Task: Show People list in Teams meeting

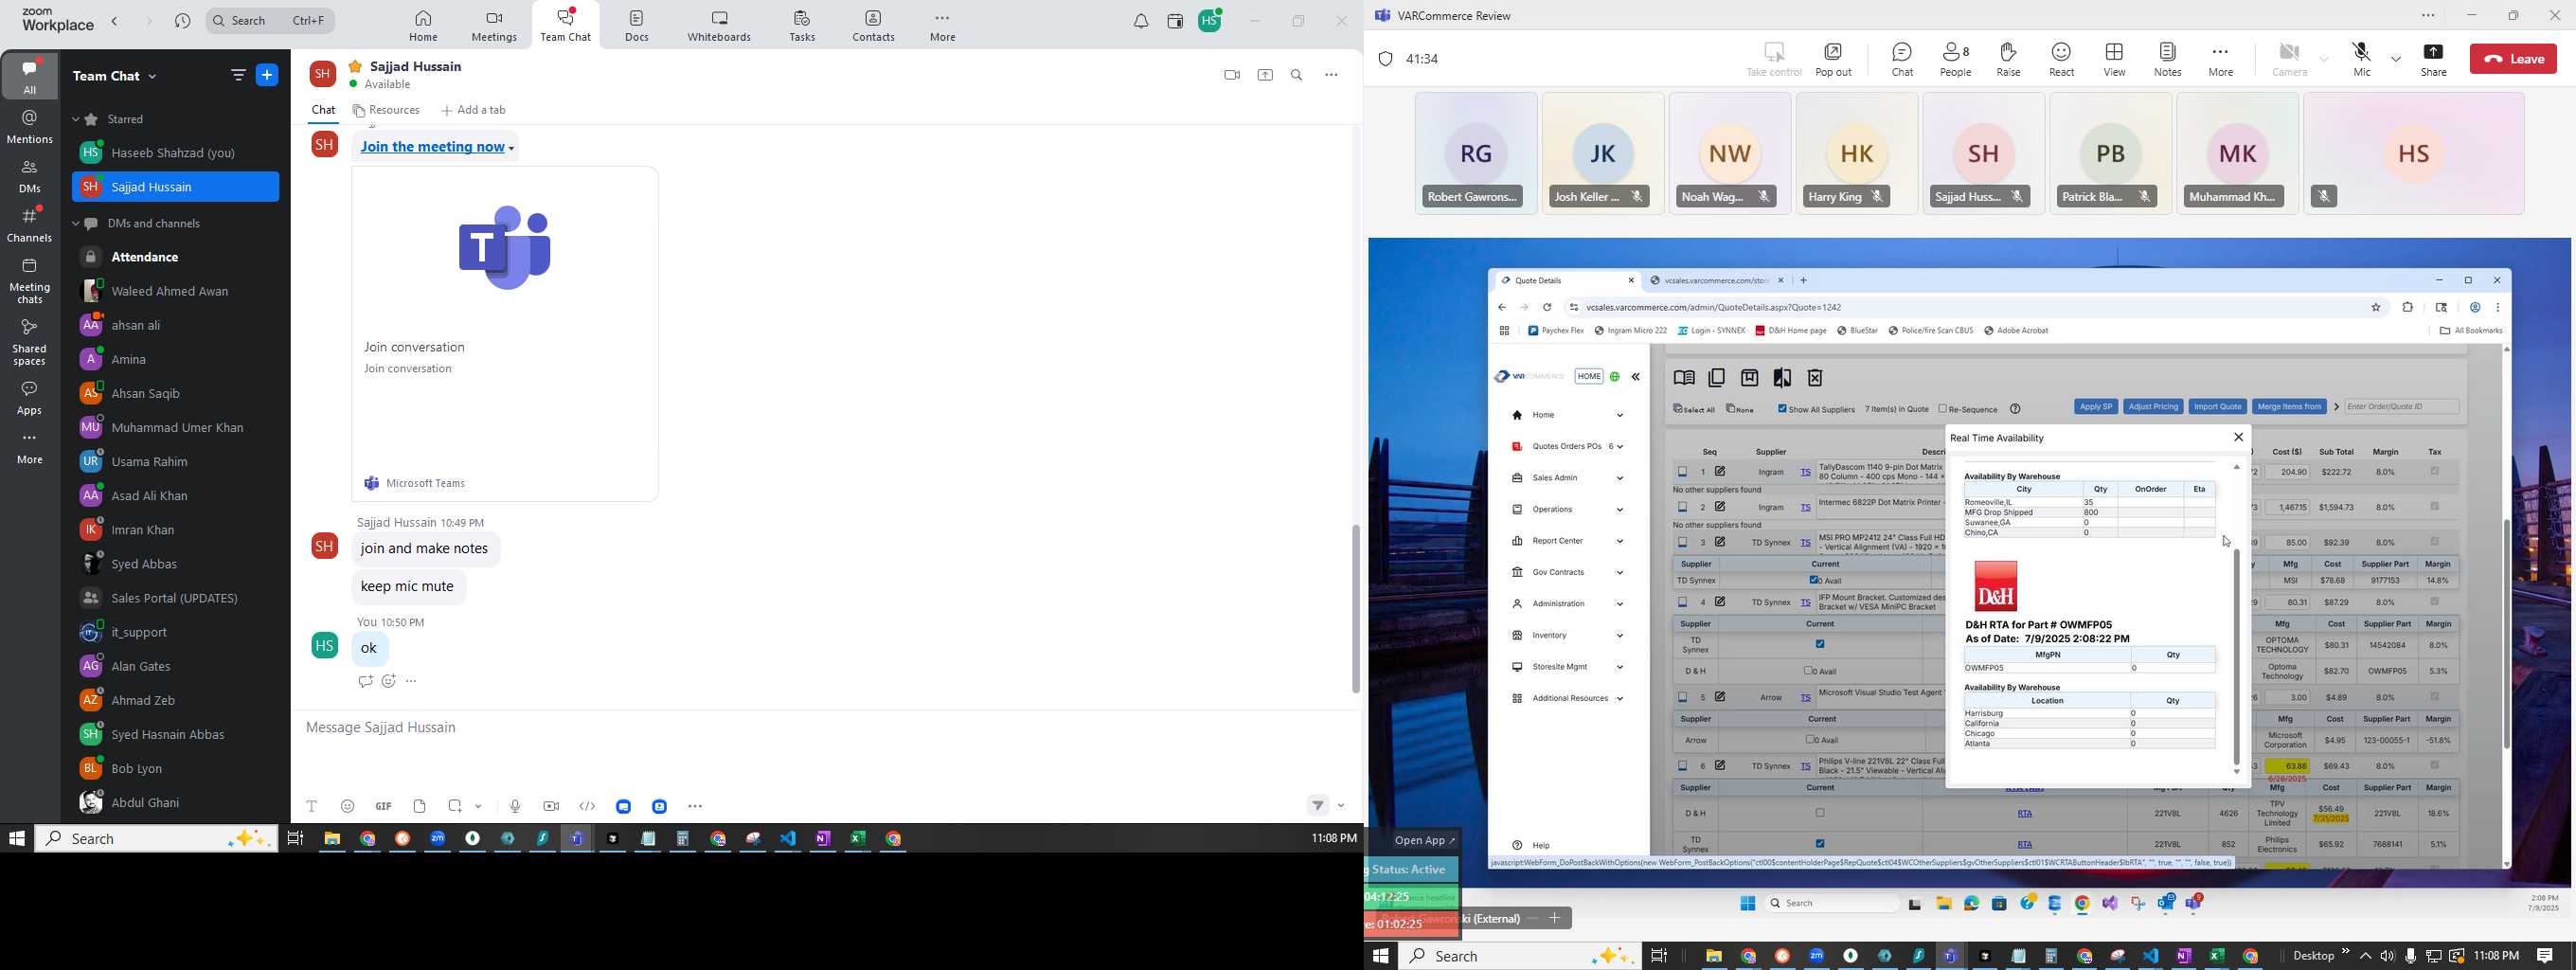Action: point(1955,59)
